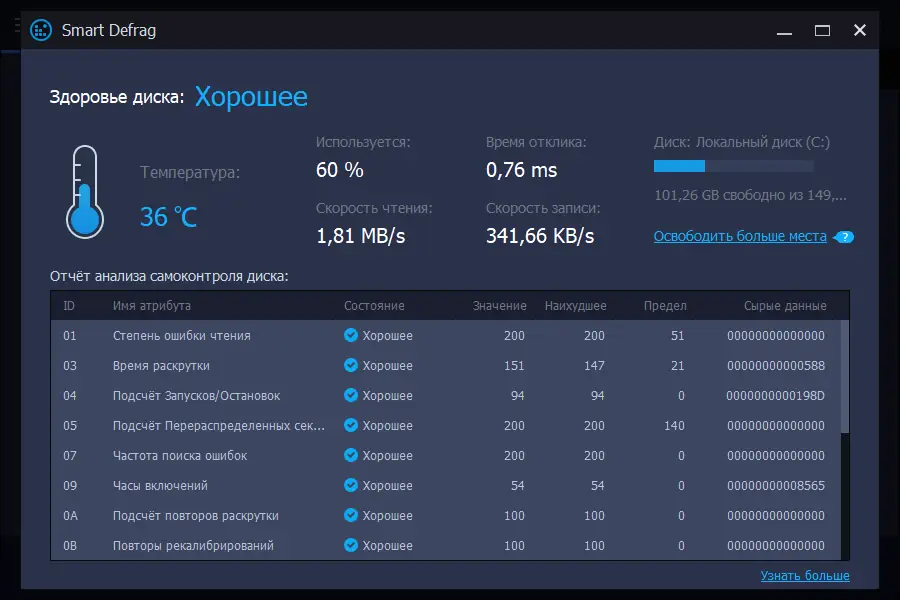This screenshot has height=600, width=900.
Task: Click status check icon for Степень ошибки чтения
Action: [351, 336]
